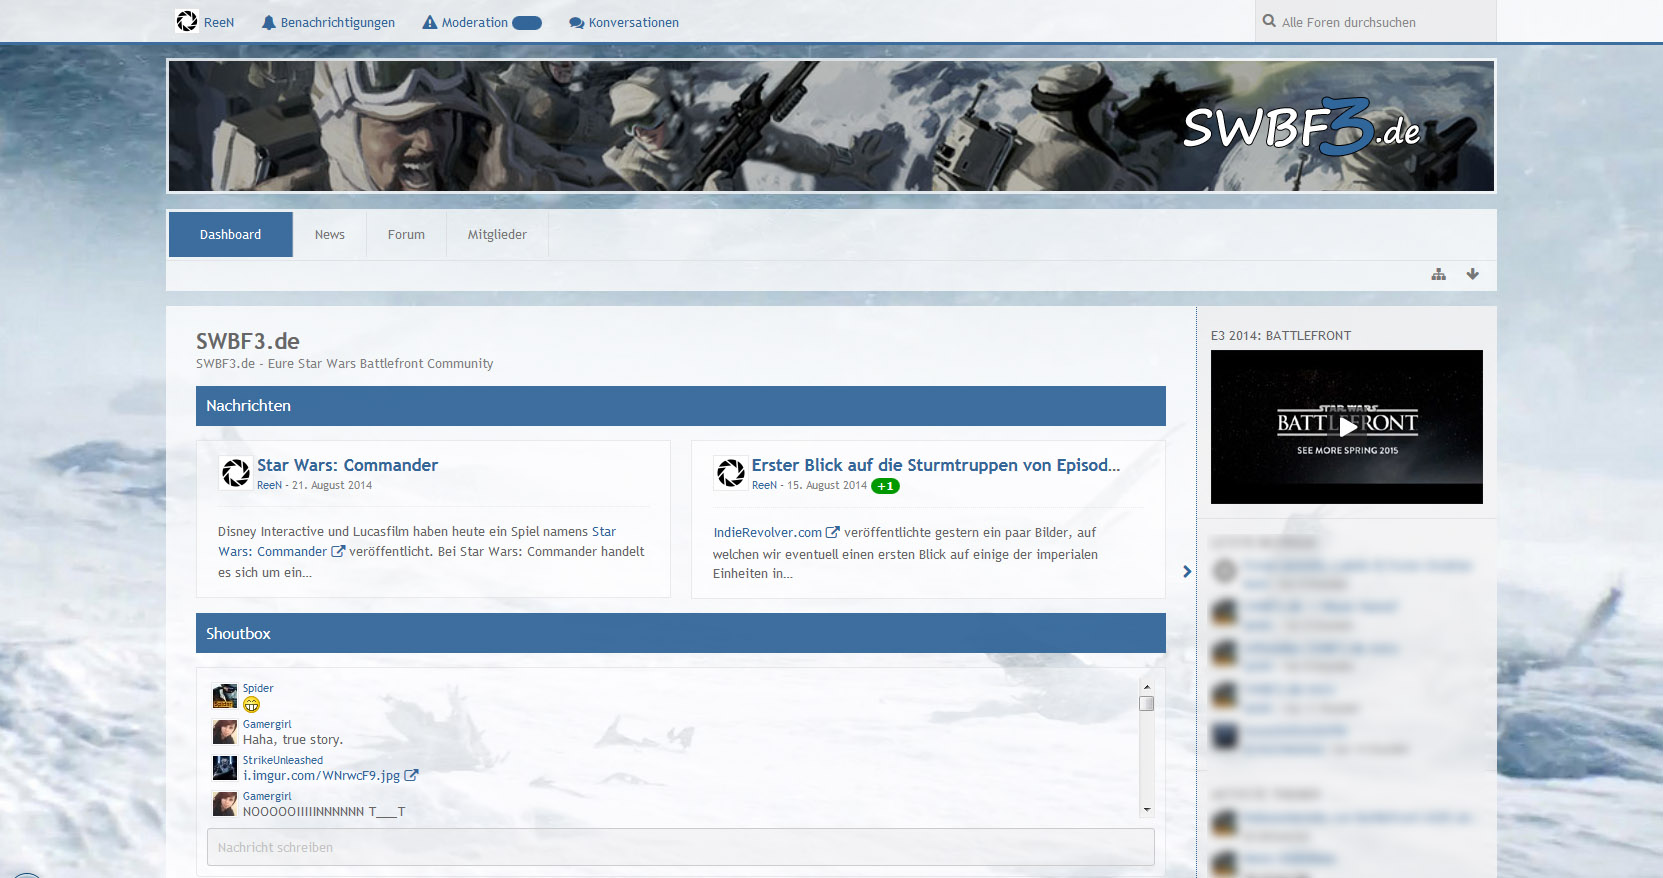Click the grinning smiley in Spider's message

coord(251,704)
